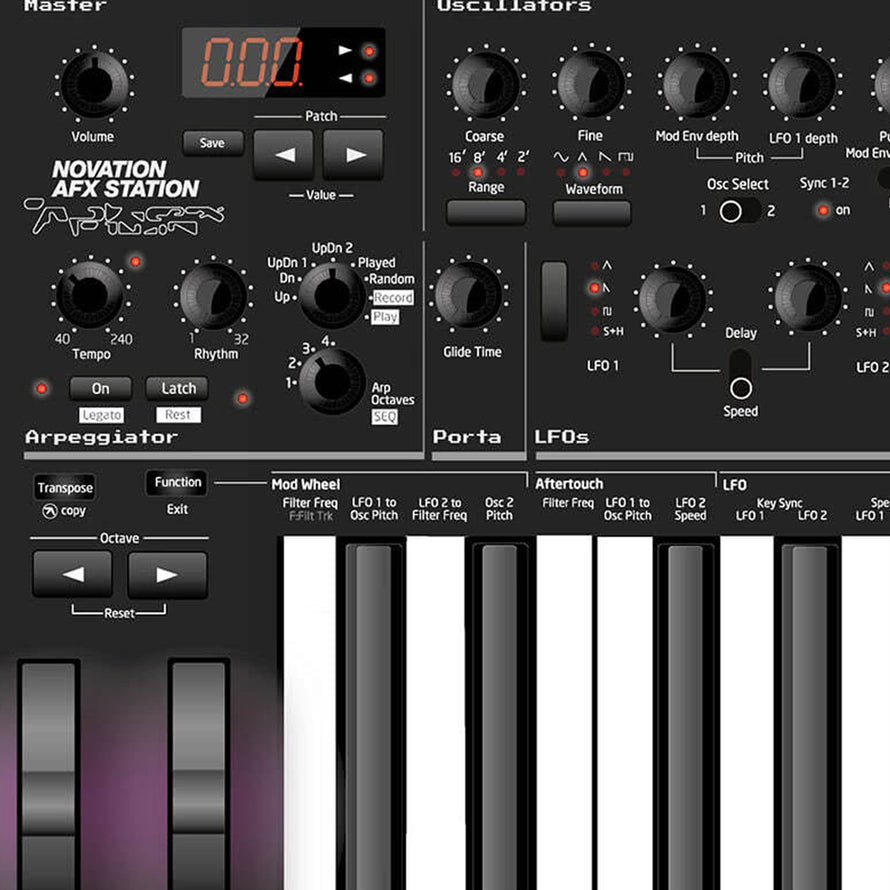Click the LFO 1 S+H waveform LED
The image size is (890, 890).
595,331
